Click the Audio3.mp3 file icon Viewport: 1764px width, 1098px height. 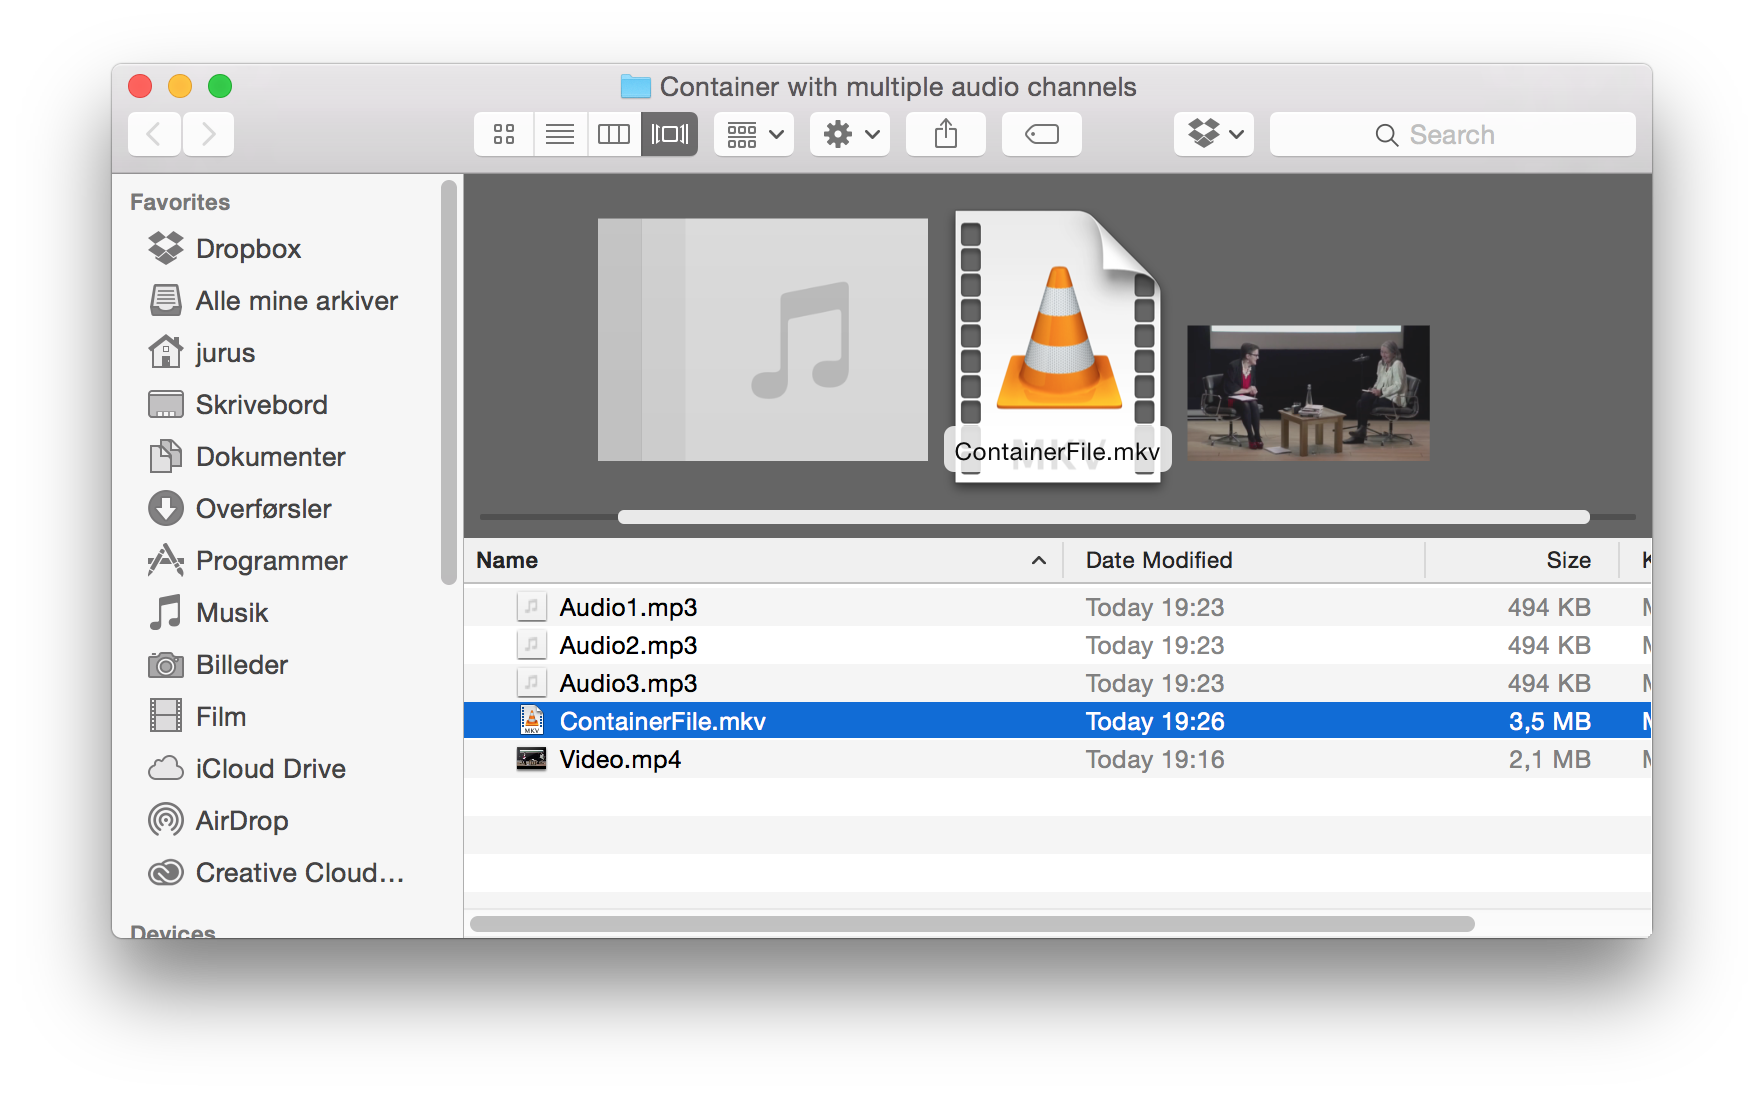pyautogui.click(x=531, y=683)
